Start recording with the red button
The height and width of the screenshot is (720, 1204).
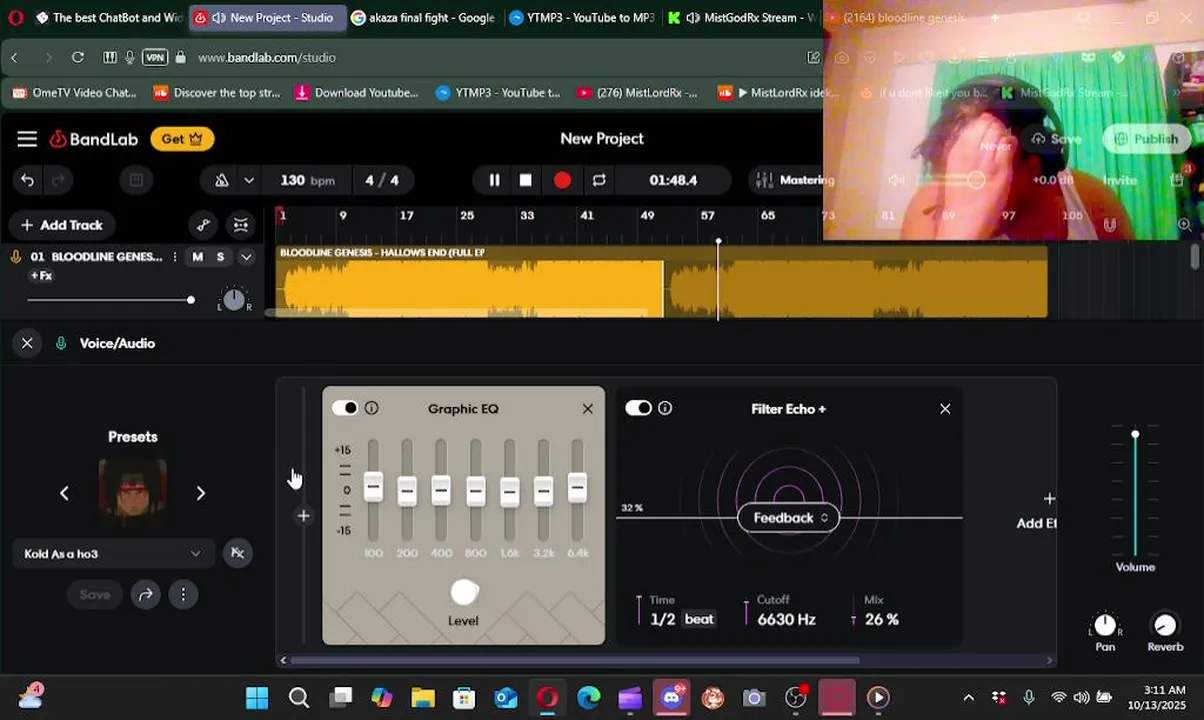tap(562, 180)
